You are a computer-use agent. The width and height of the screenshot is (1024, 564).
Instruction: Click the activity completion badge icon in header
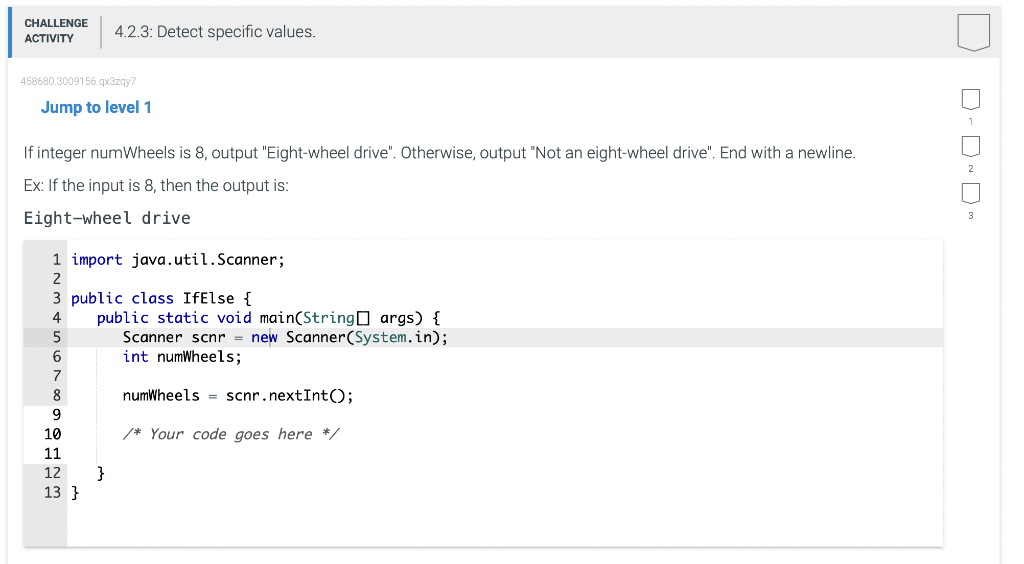tap(973, 32)
